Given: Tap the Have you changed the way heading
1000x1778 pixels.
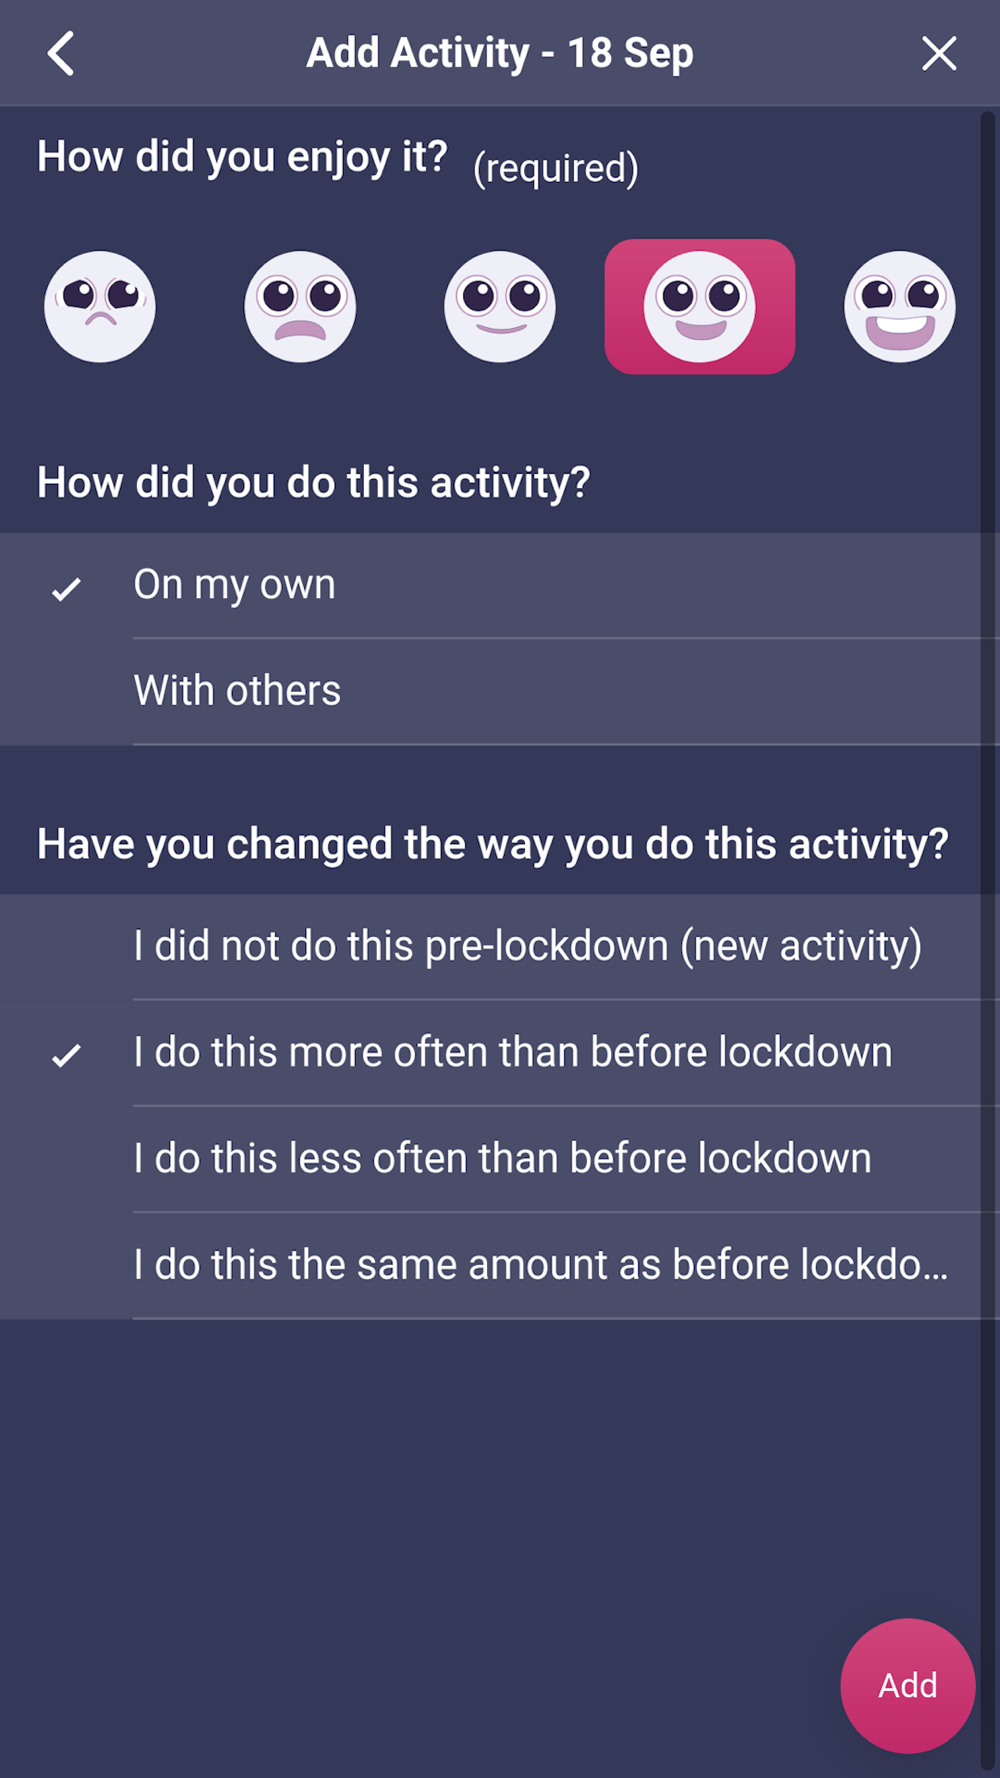Looking at the screenshot, I should click(492, 845).
